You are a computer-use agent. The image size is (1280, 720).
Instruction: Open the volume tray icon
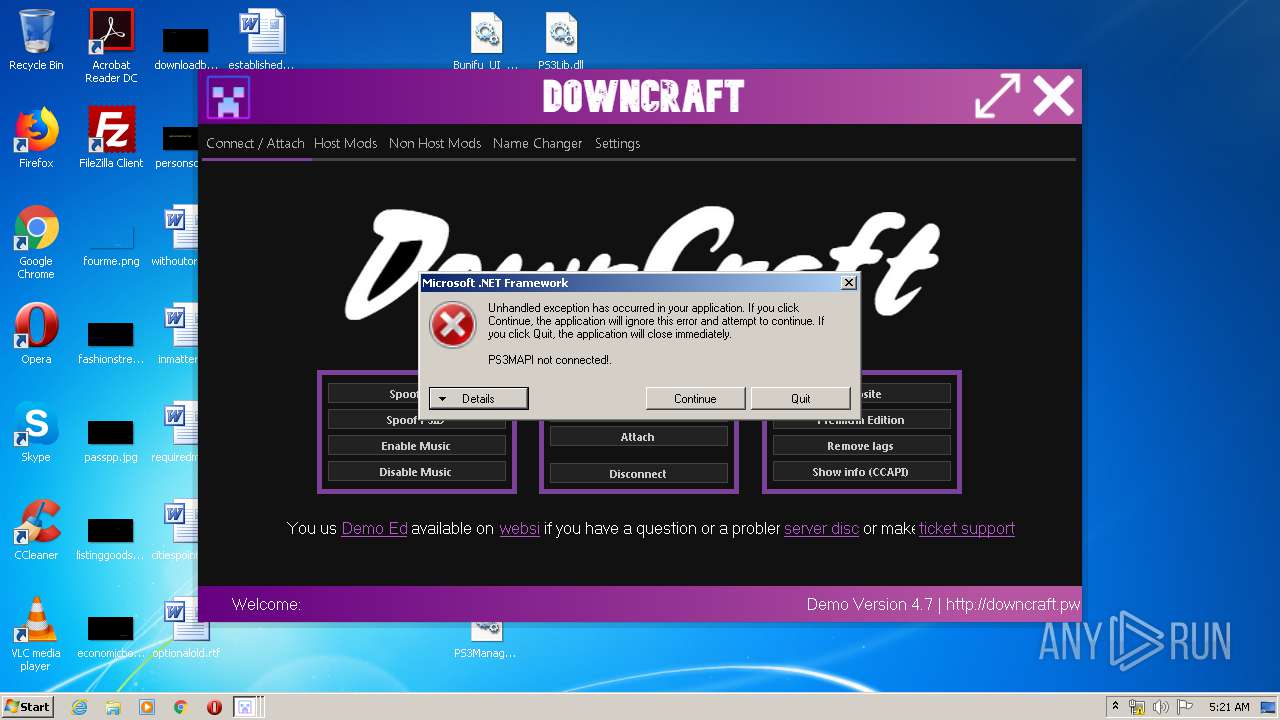point(1161,707)
